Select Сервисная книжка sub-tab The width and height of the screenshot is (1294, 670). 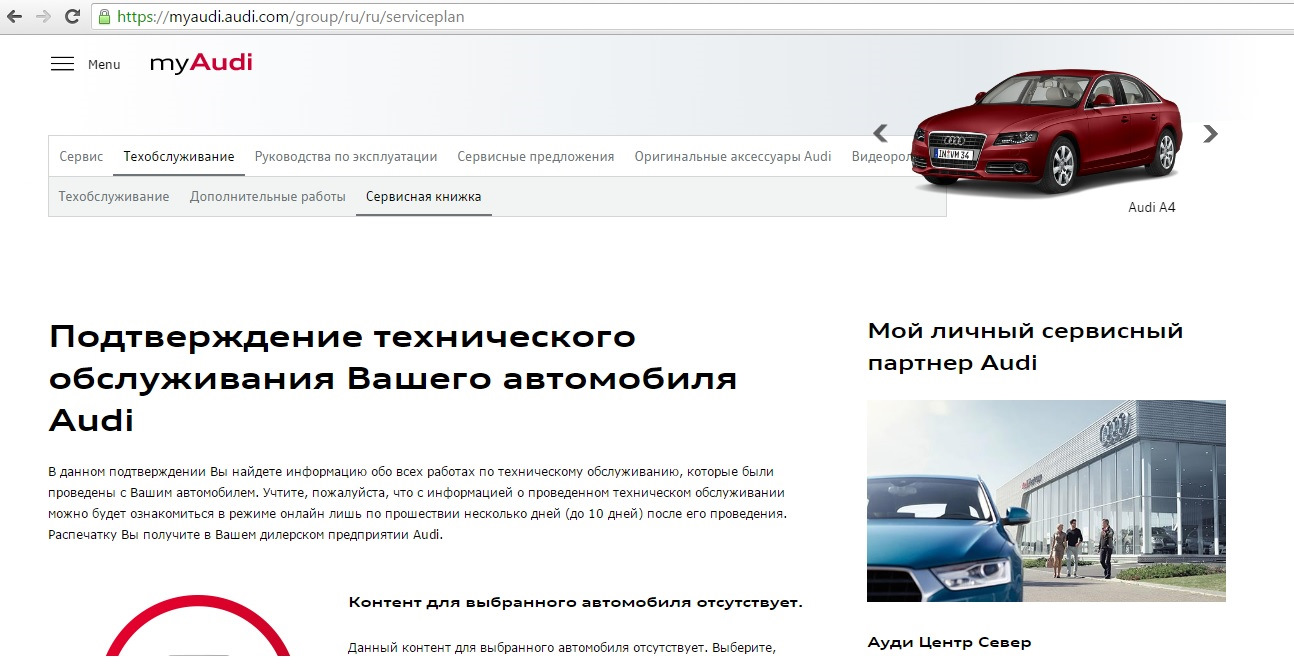coord(424,197)
